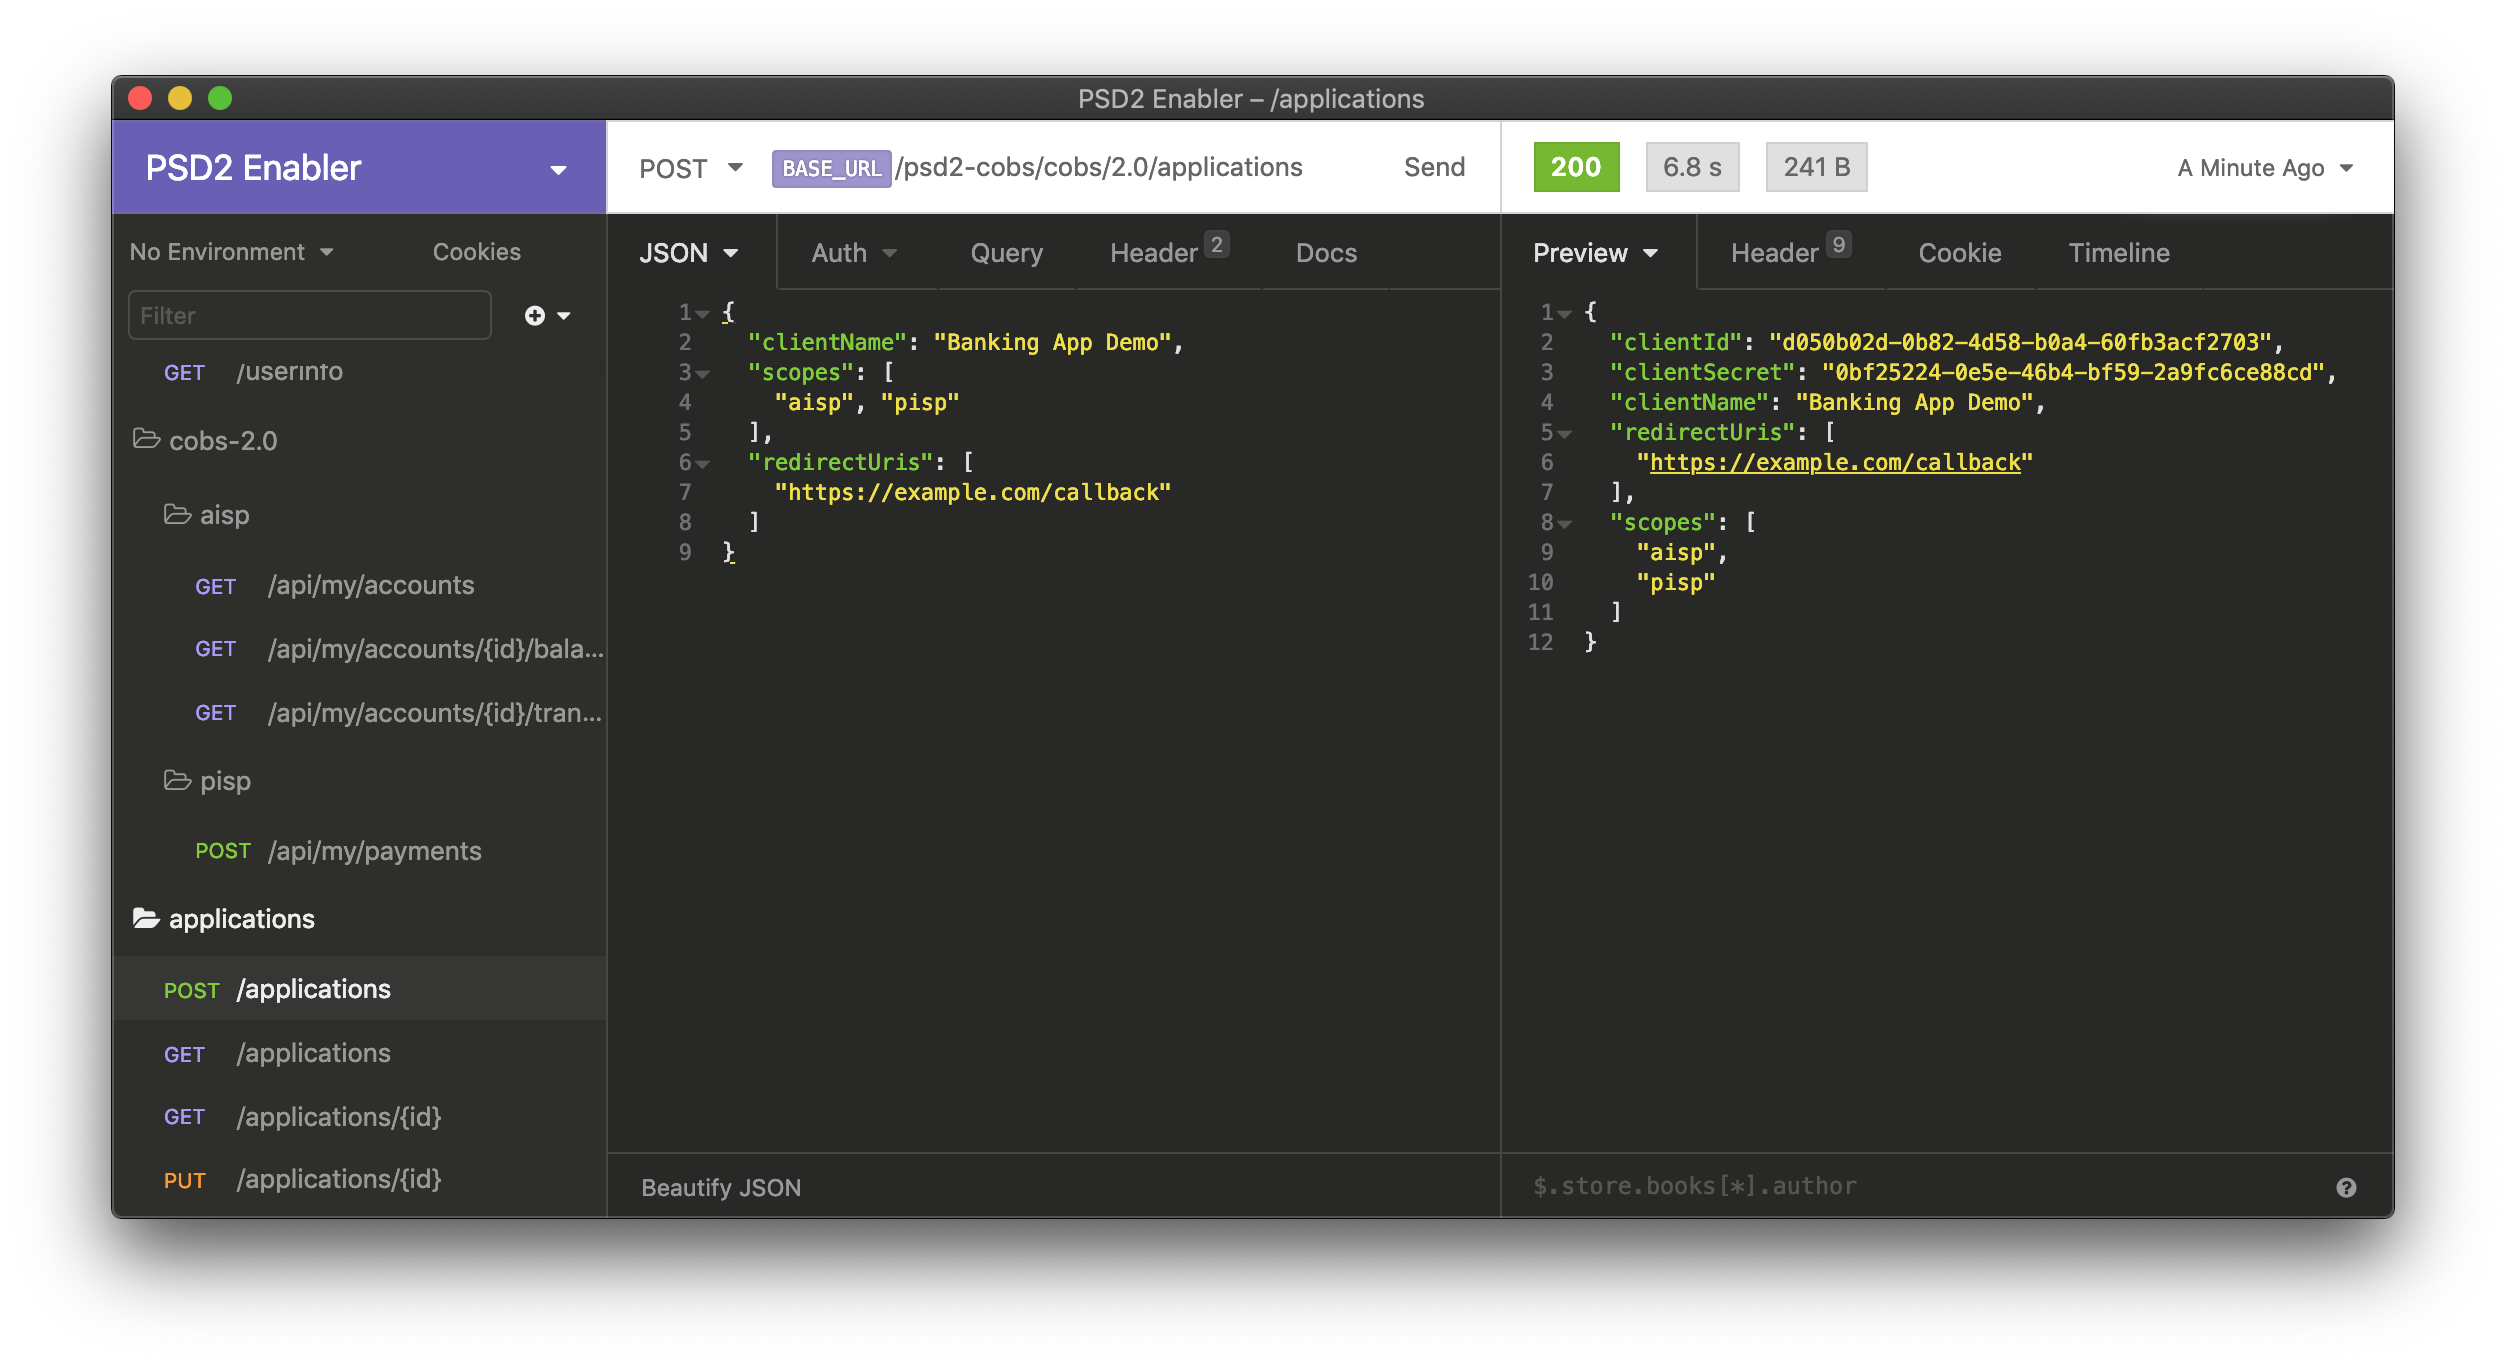Switch to the Cookie tab

[x=1959, y=253]
